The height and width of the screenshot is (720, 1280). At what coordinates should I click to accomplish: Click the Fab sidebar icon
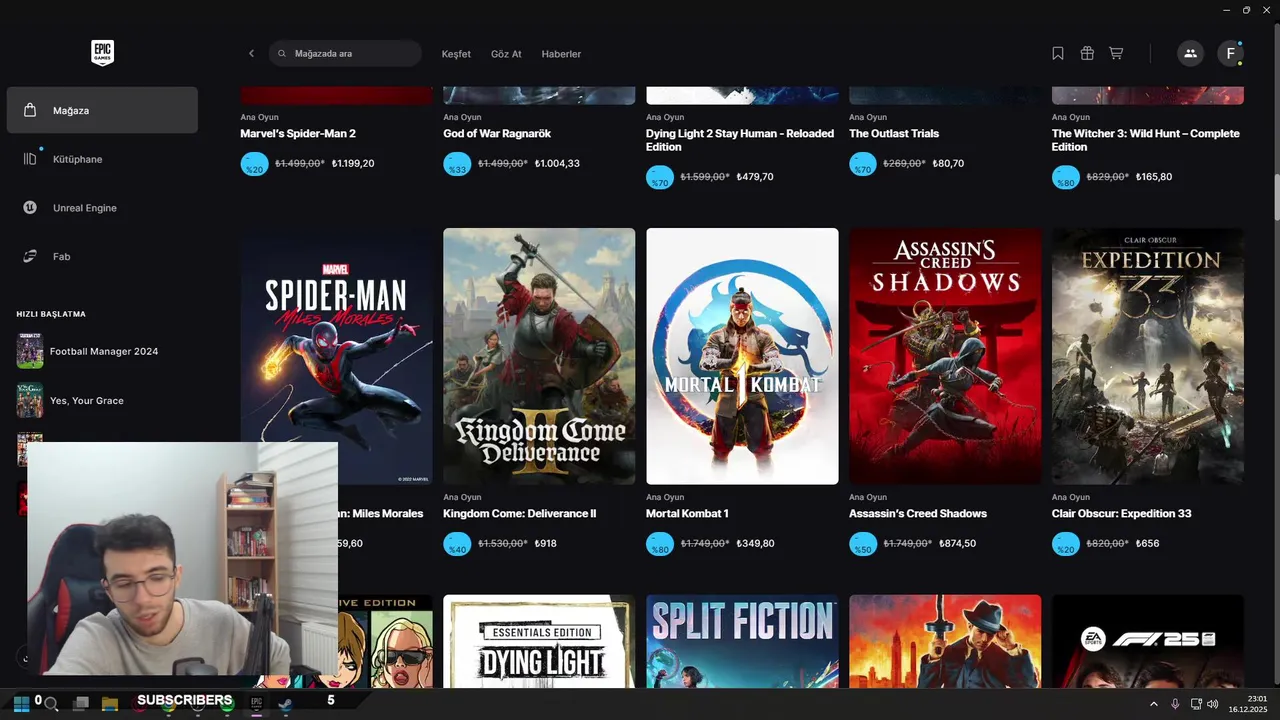30,256
